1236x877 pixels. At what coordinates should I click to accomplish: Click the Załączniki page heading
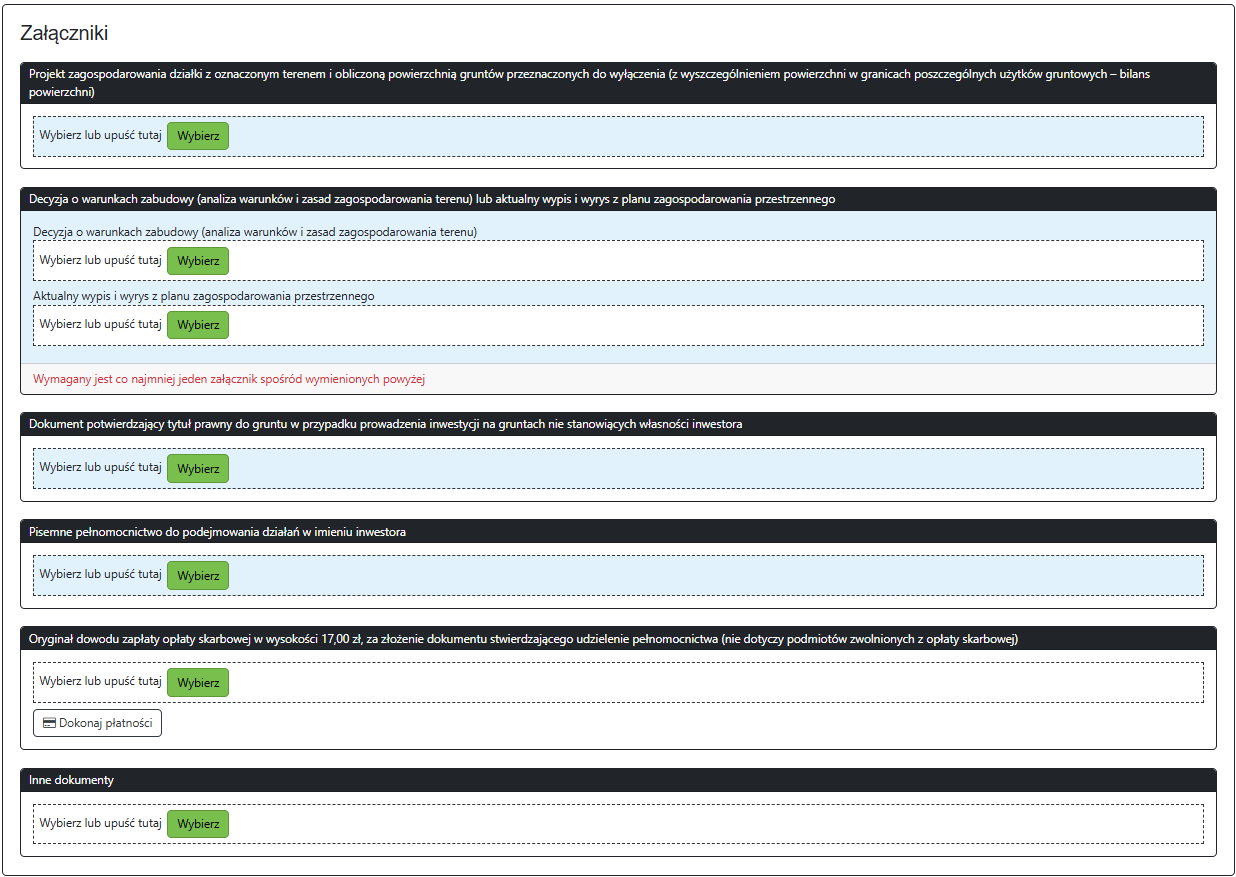[64, 33]
